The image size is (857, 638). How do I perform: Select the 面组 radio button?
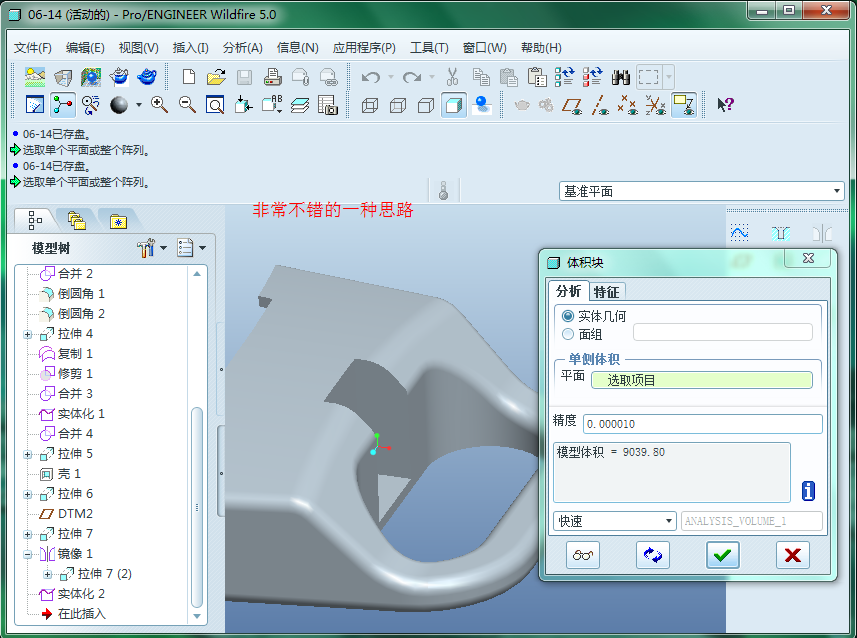569,335
